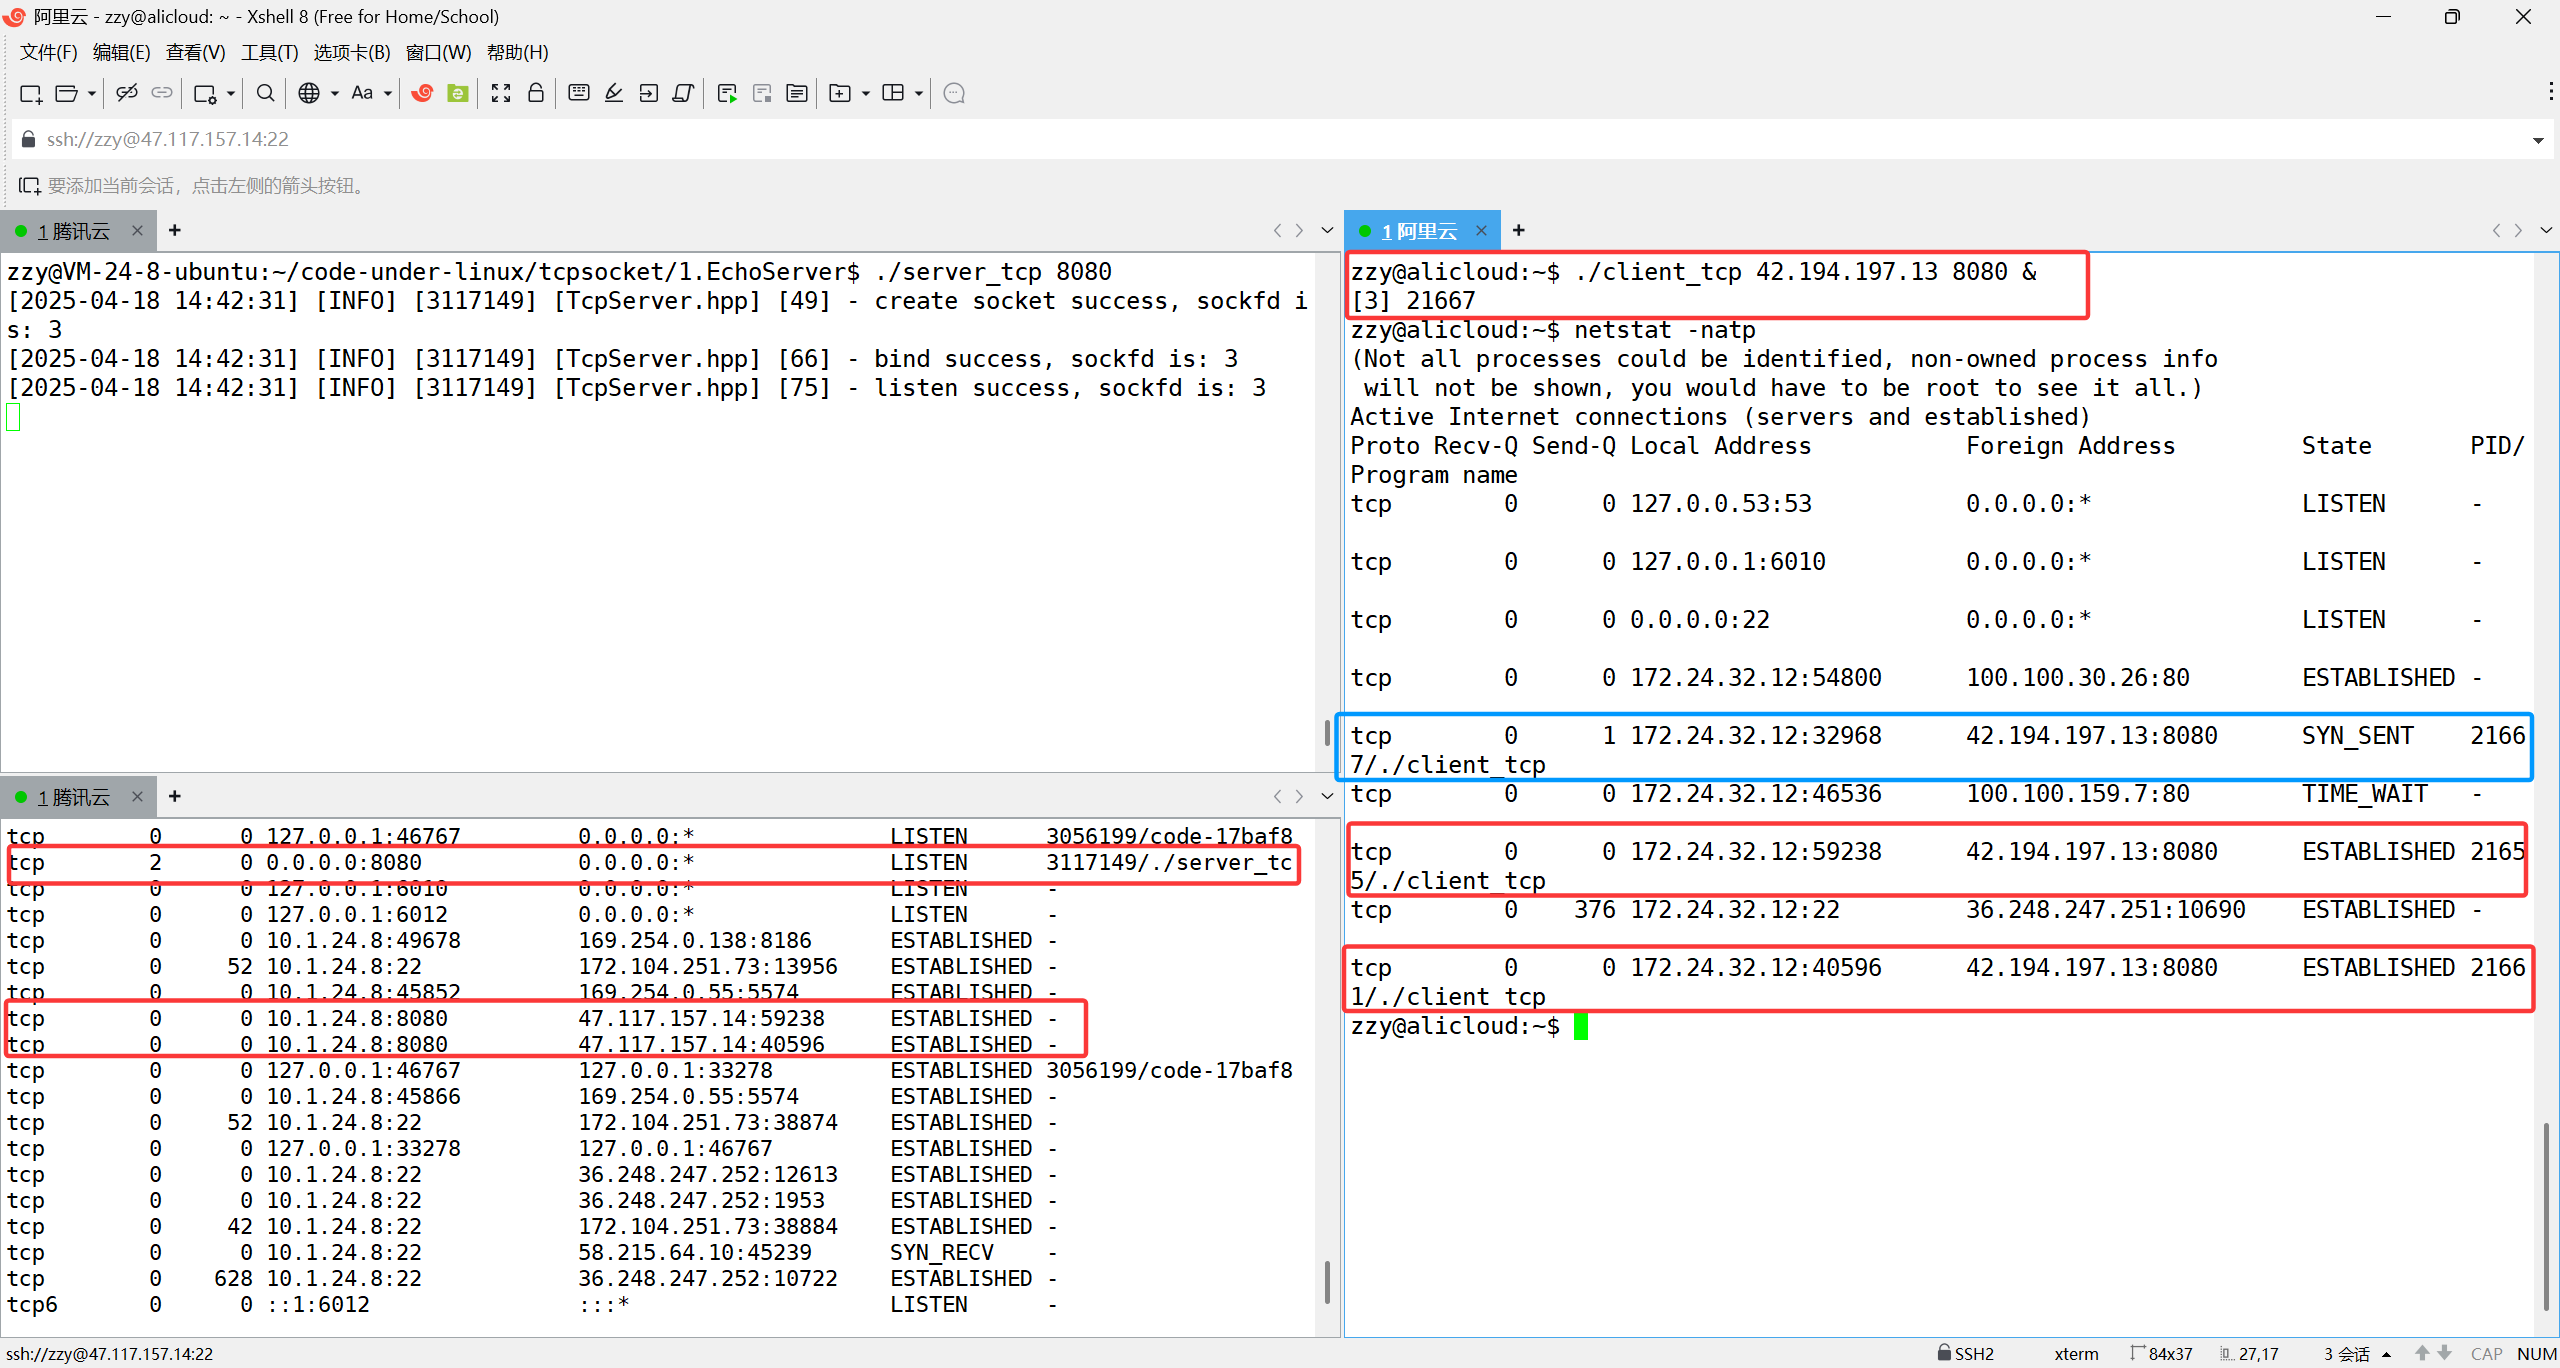Click the disconnect session icon

pos(126,93)
